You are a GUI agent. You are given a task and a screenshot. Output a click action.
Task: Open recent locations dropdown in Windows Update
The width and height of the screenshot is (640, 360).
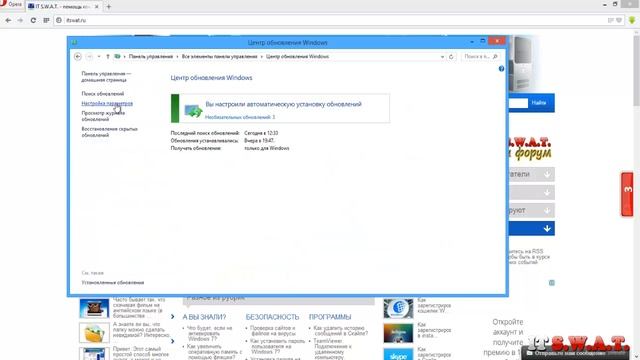(99, 56)
